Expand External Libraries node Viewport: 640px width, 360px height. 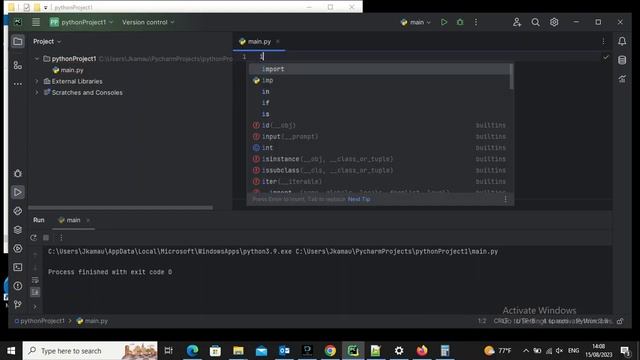coord(37,81)
